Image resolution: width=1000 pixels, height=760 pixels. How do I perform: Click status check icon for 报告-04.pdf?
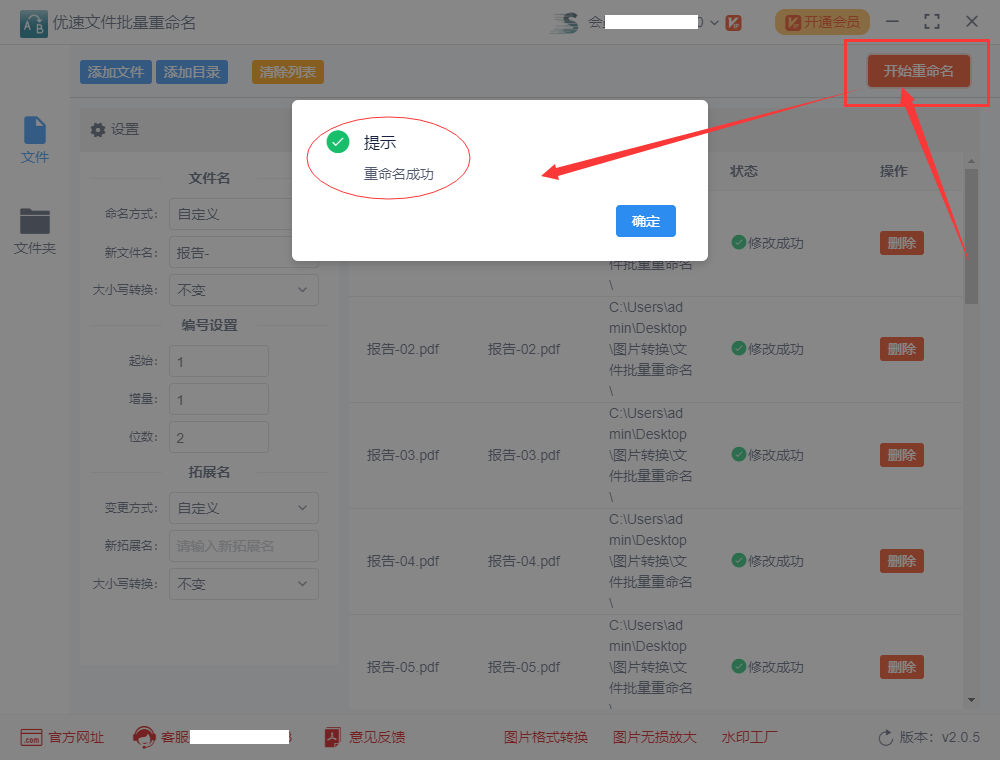point(739,560)
